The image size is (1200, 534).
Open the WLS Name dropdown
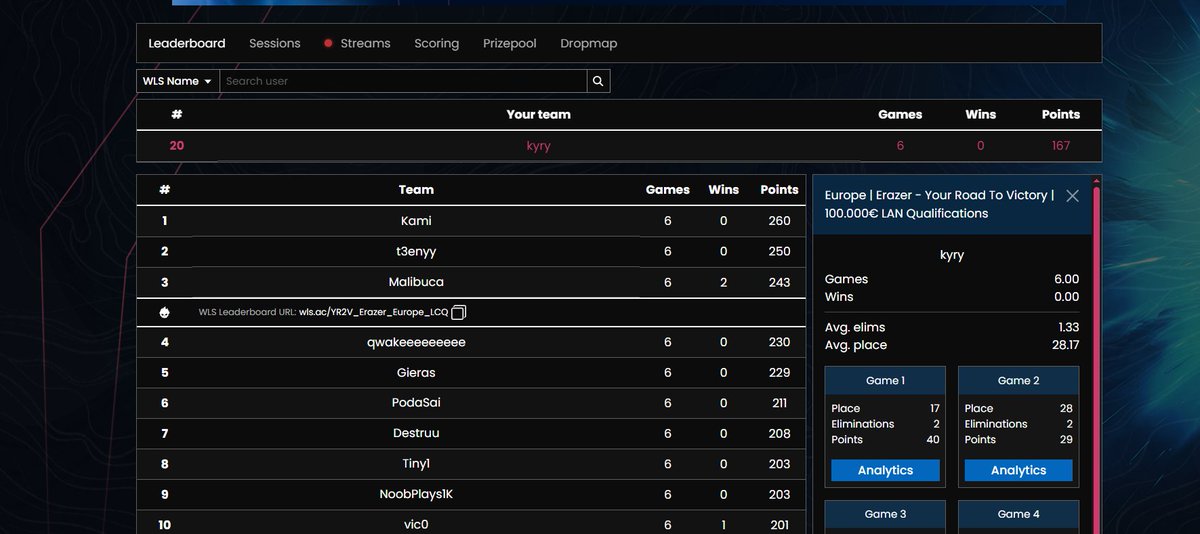point(178,81)
